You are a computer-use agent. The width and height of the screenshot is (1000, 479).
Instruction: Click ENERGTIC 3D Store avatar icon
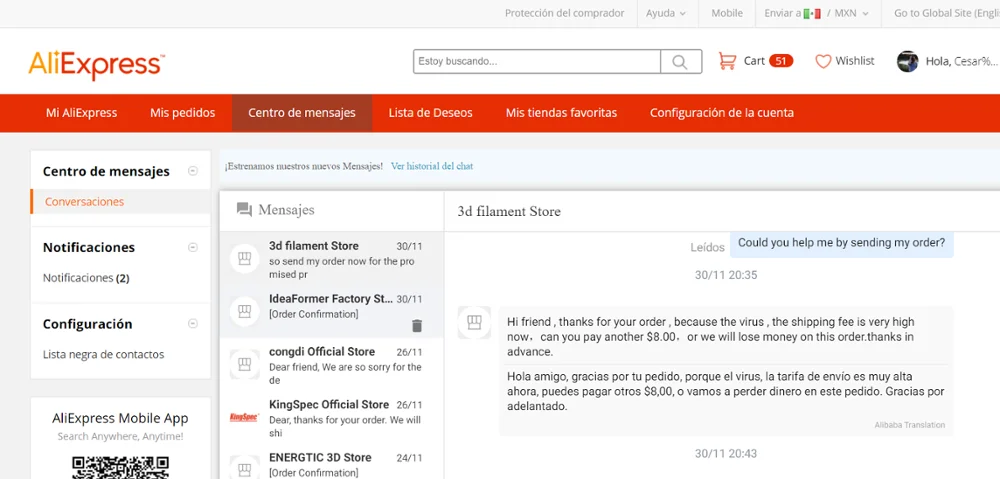tap(244, 469)
